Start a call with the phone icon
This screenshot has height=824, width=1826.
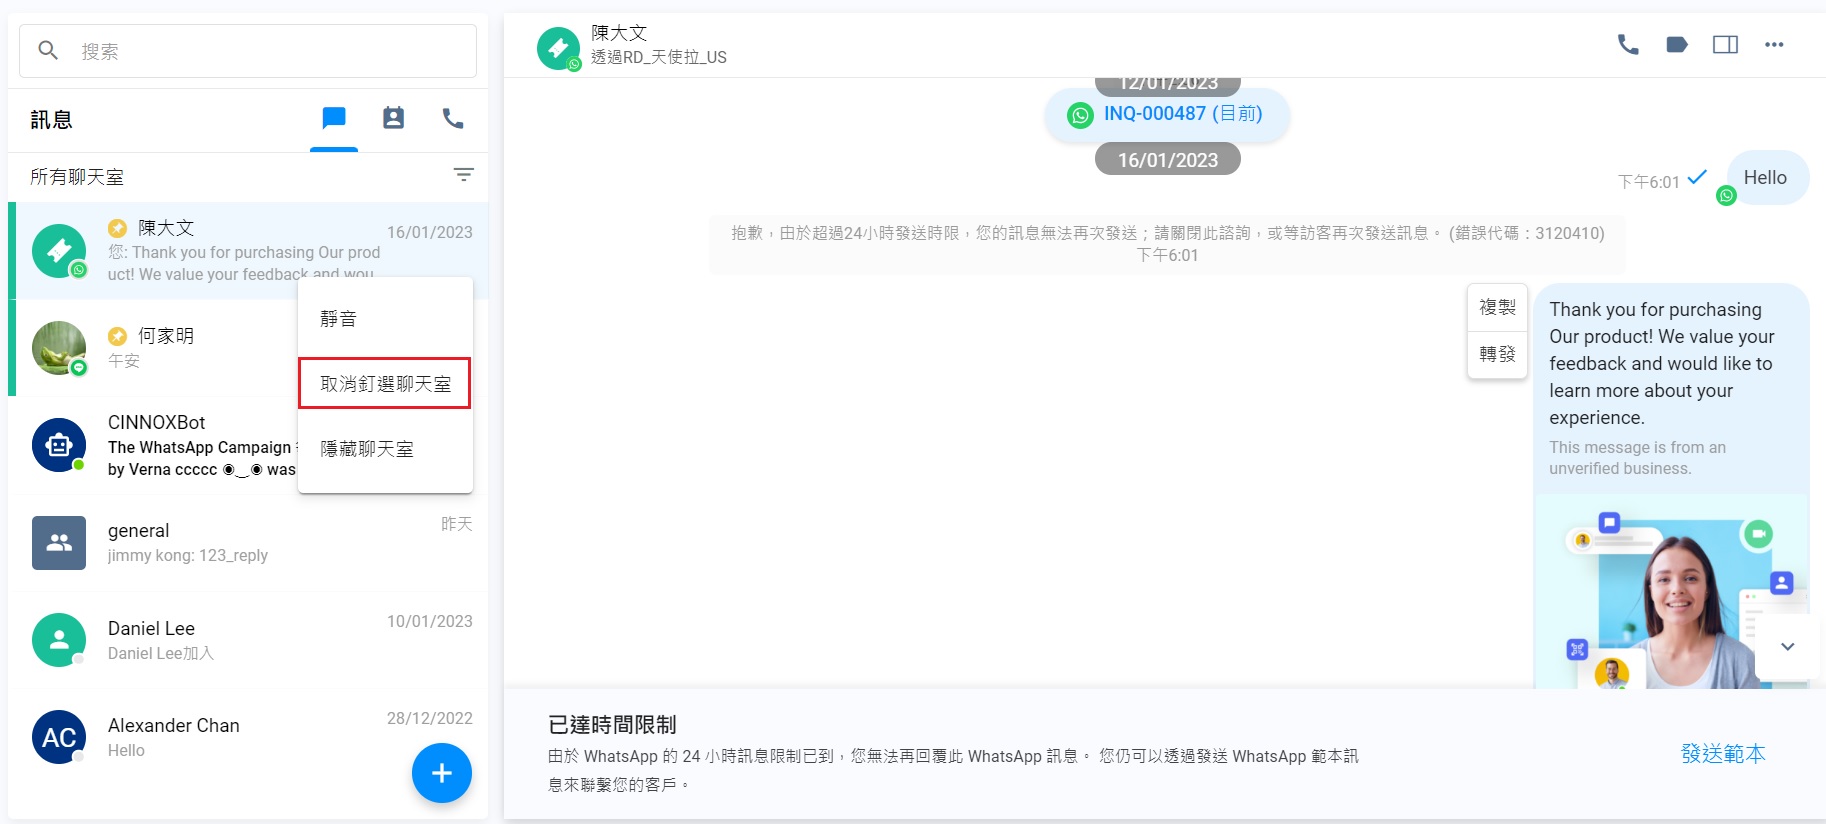point(1628,44)
